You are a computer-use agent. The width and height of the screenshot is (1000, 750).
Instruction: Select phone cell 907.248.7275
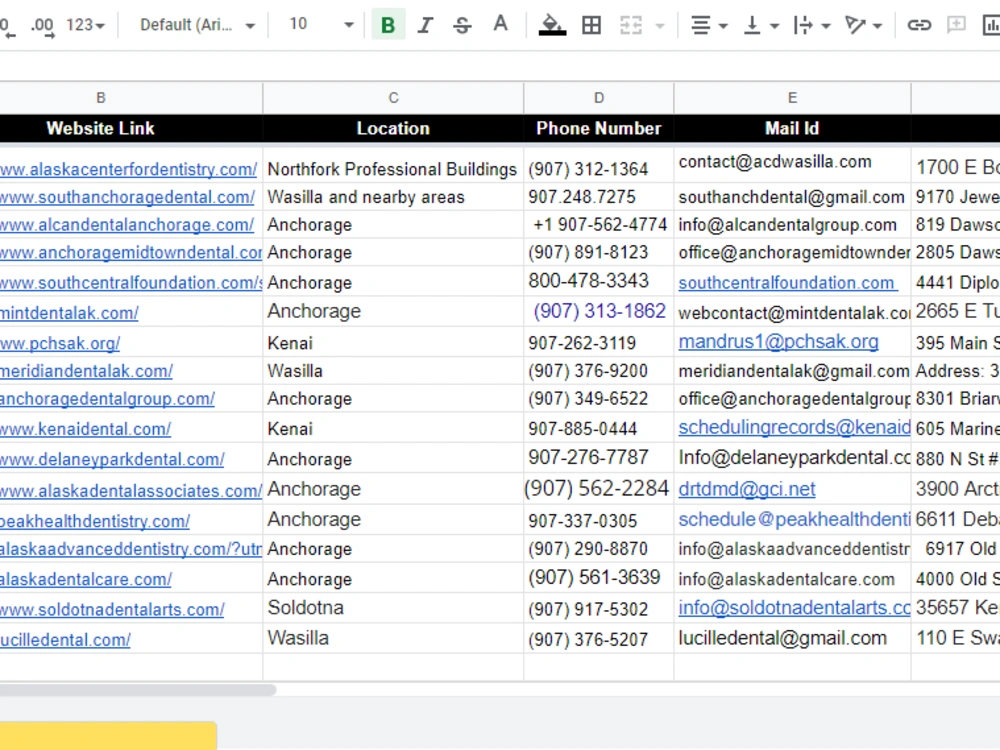[x=598, y=197]
